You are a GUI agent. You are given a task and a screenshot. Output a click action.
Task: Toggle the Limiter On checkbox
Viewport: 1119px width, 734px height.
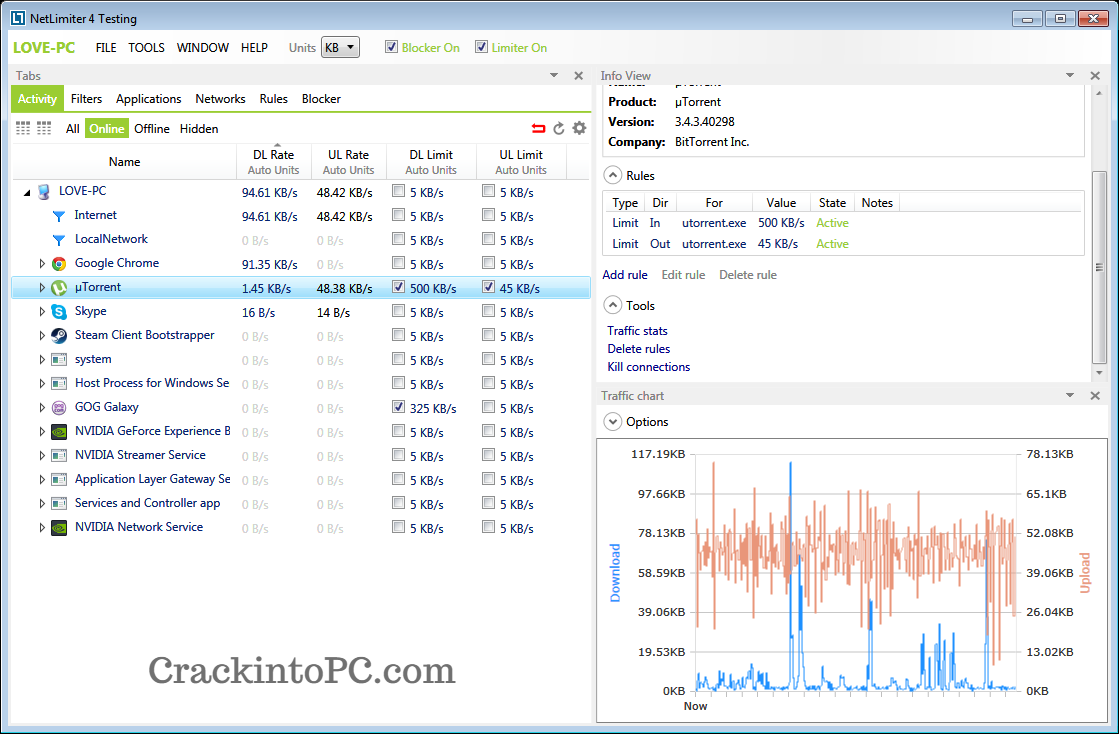481,47
